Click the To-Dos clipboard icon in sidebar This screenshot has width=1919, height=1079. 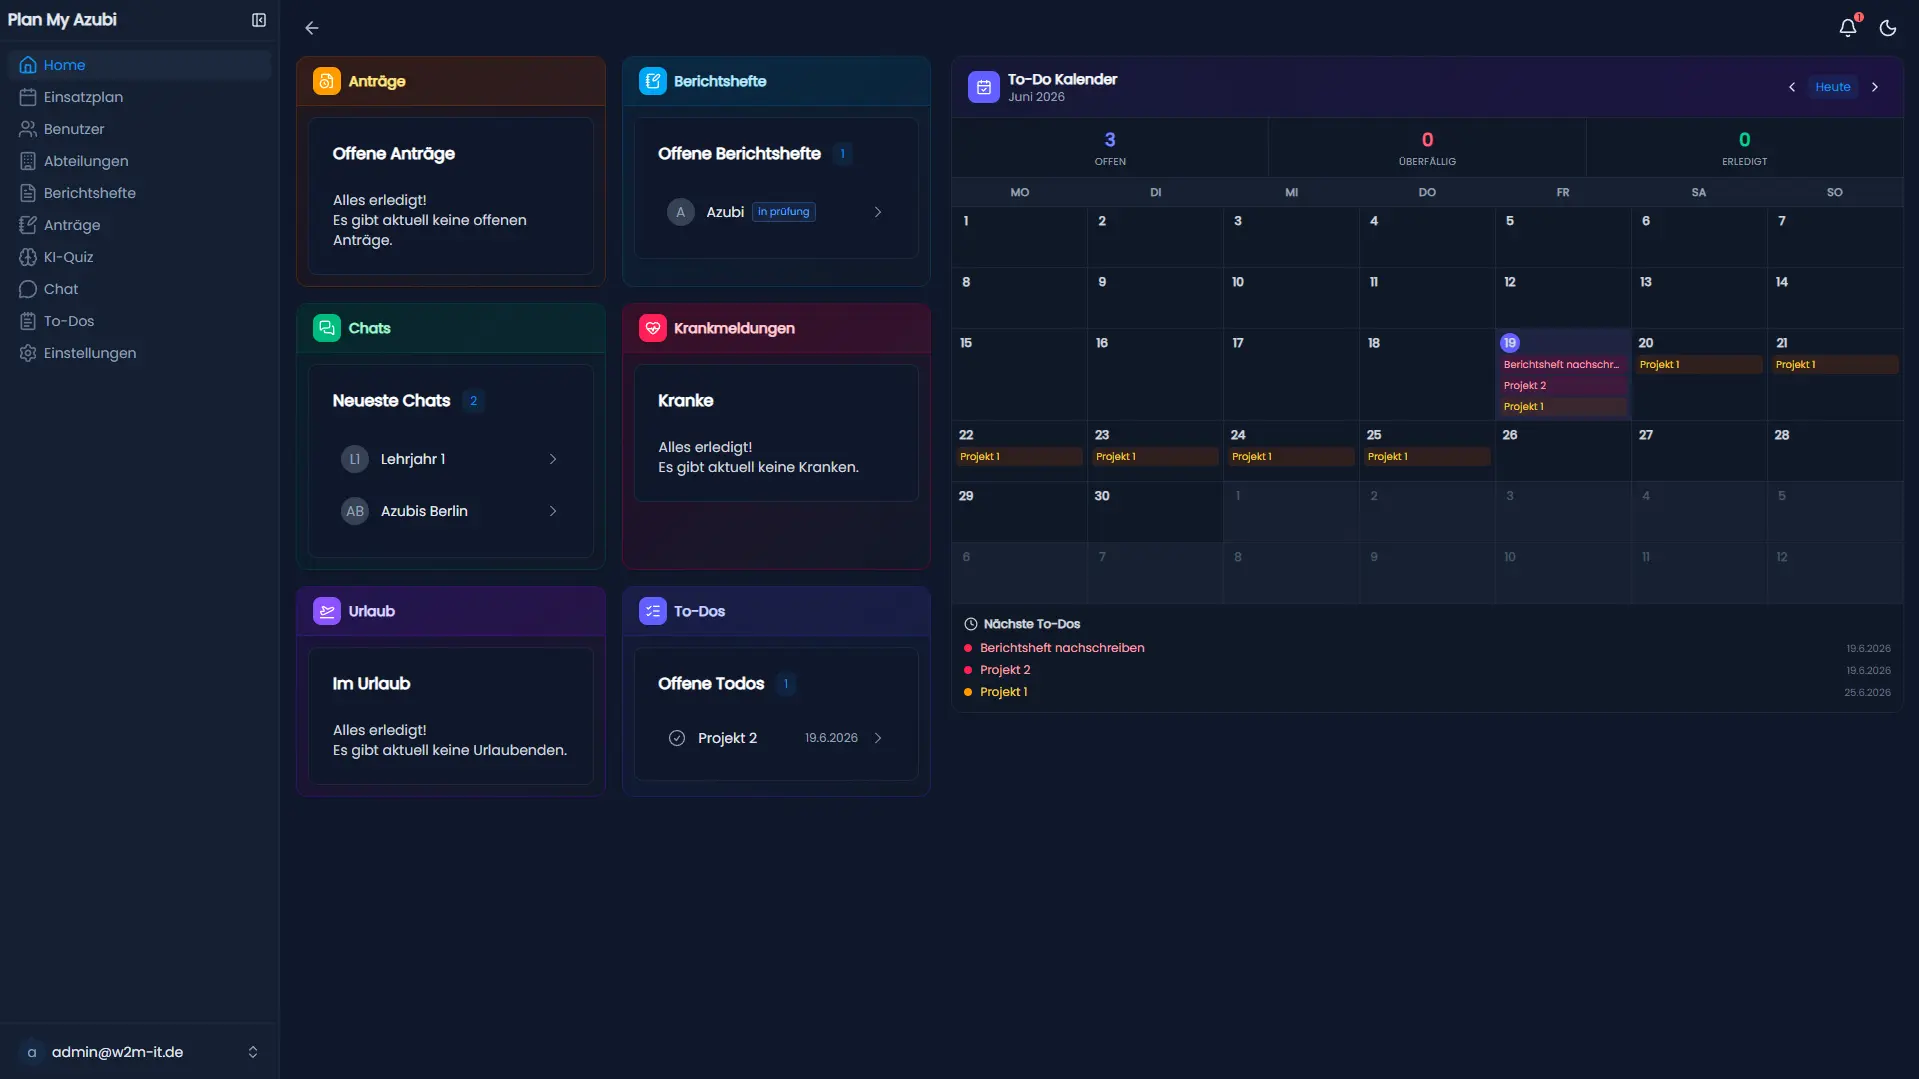tap(28, 321)
